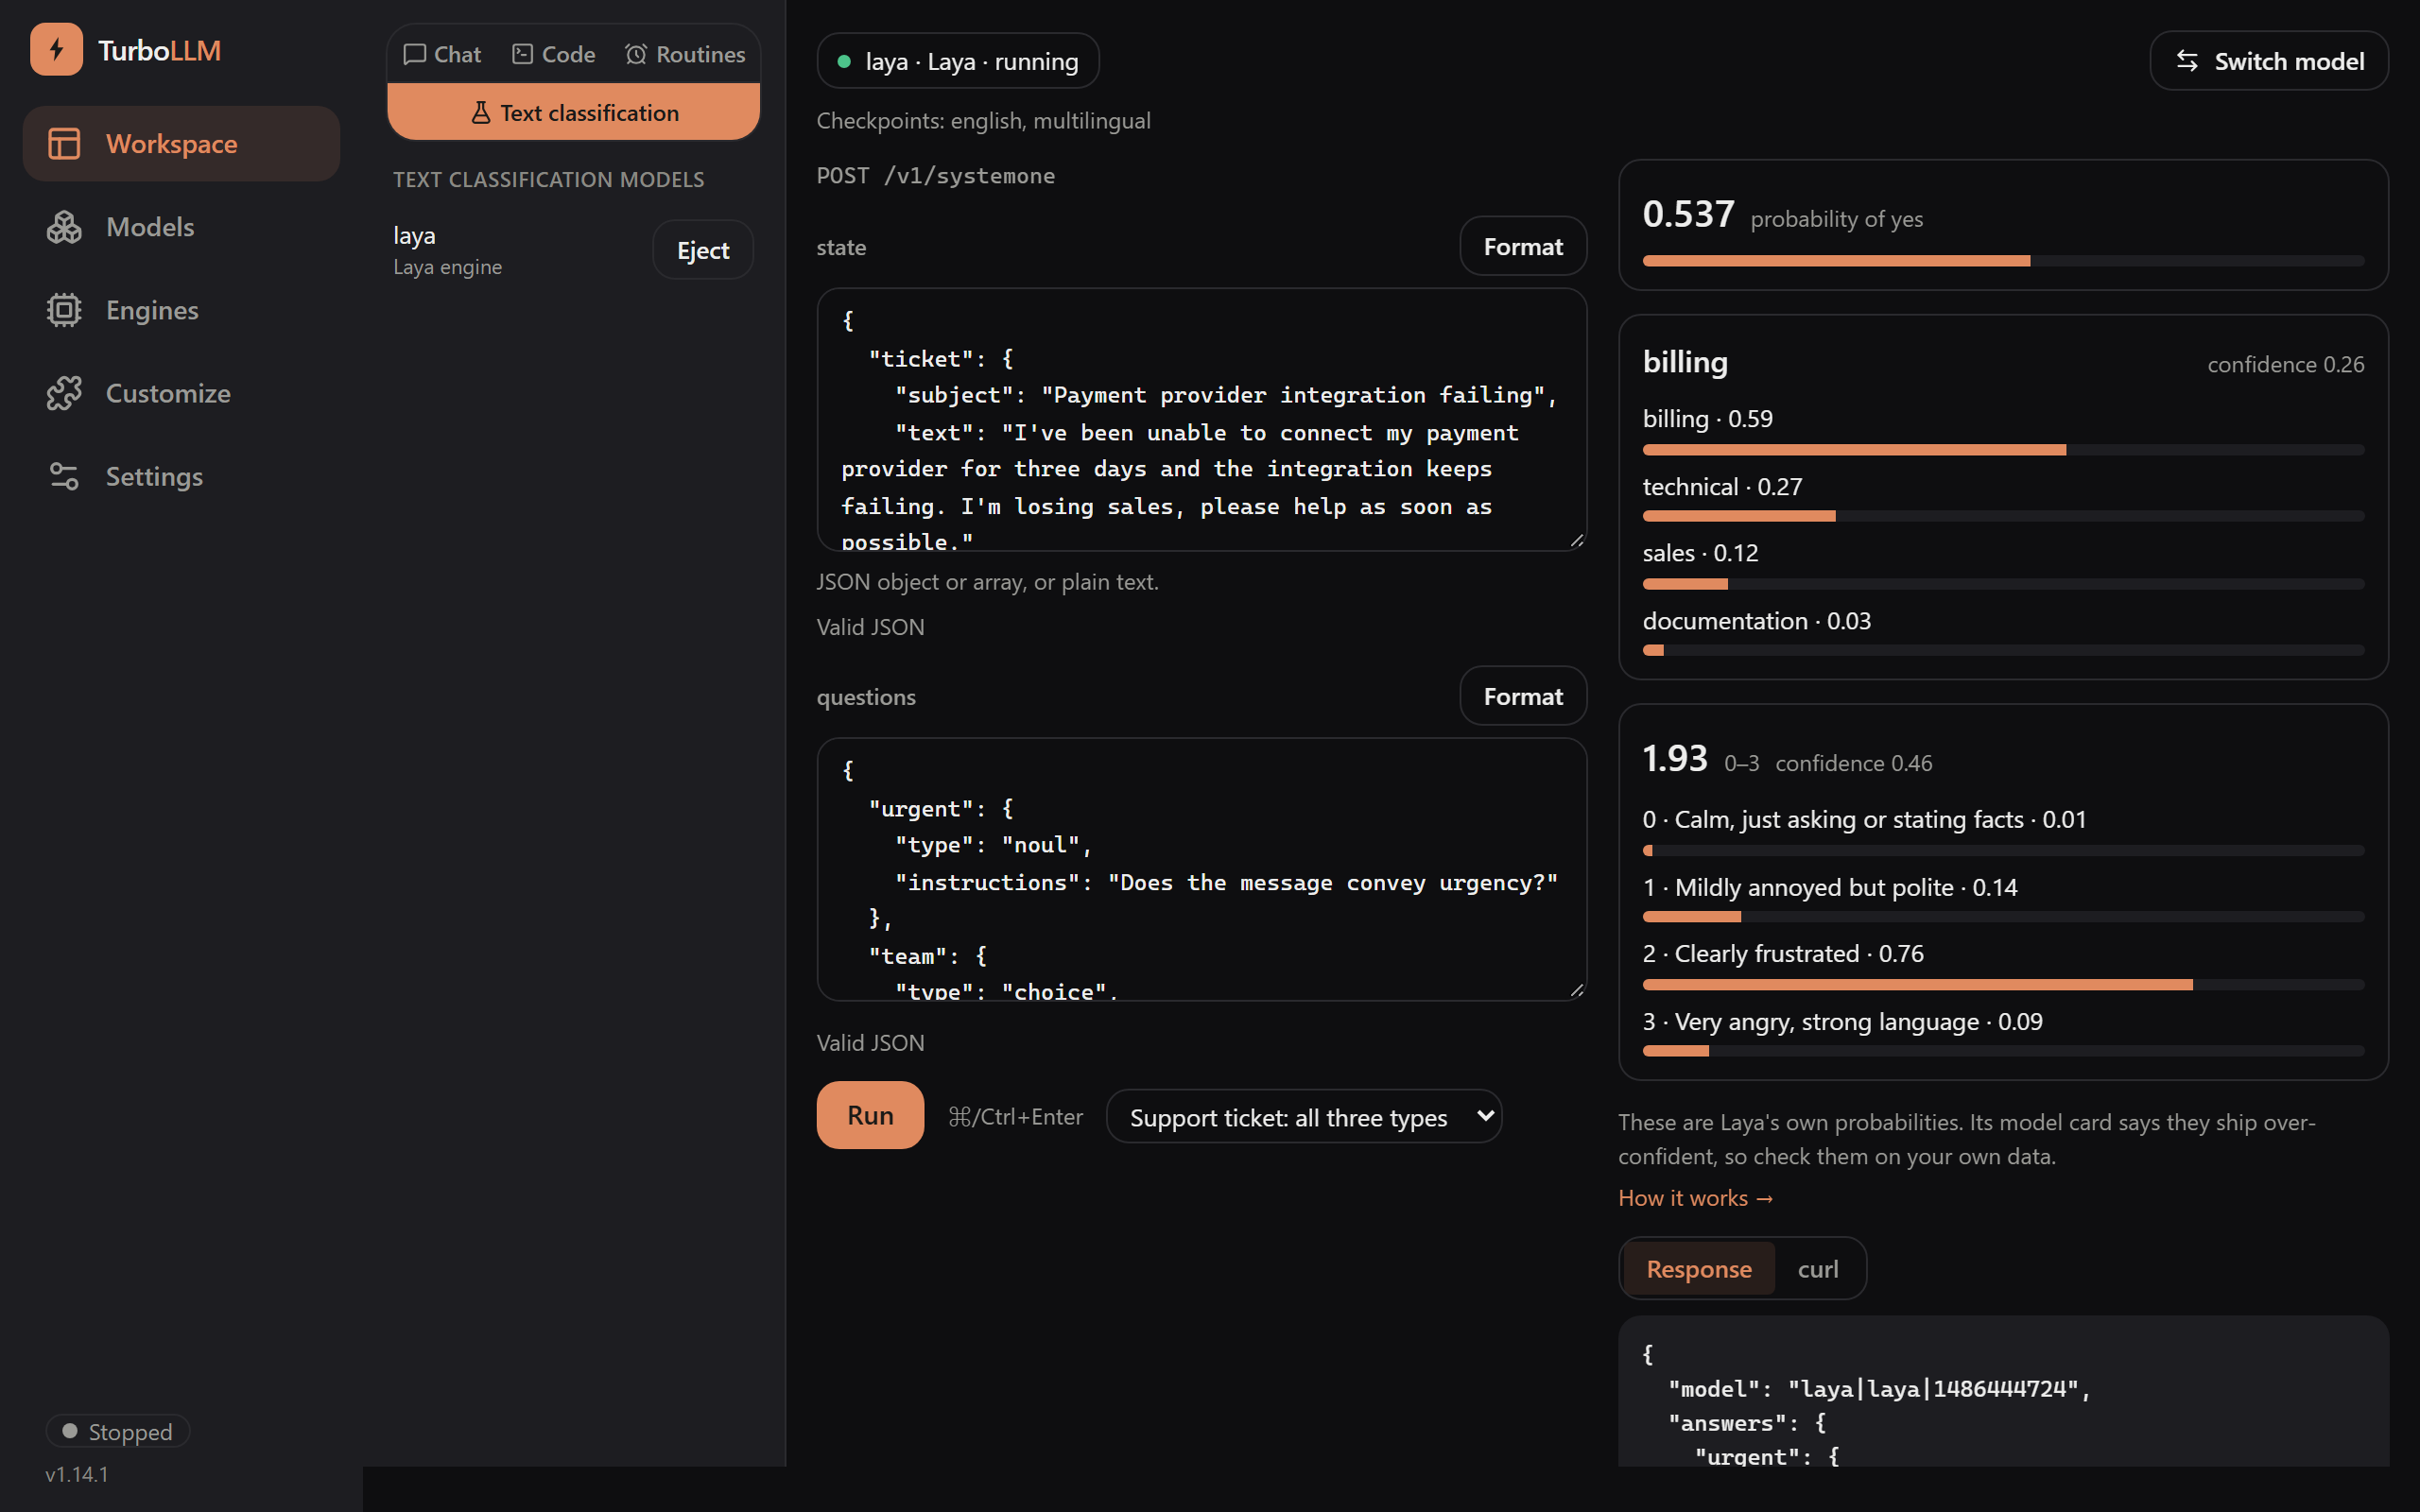Select the Text classification tab
Viewport: 2420px width, 1512px height.
coord(573,112)
